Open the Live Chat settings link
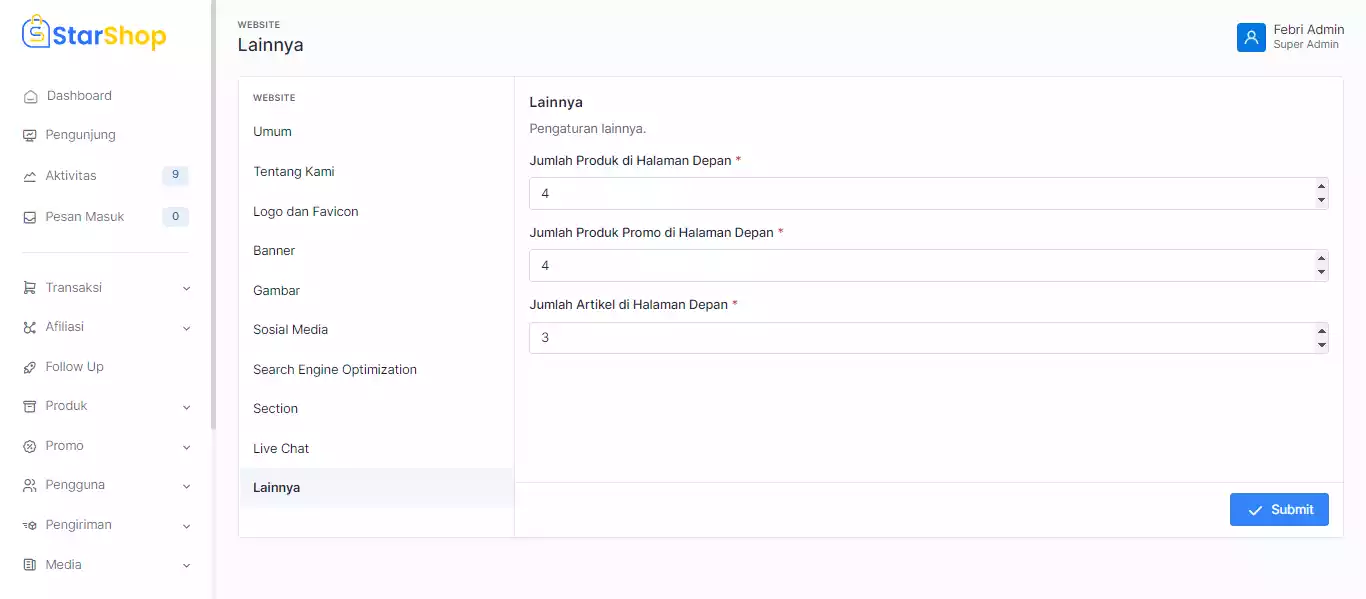Screen dimensions: 1366x599 (x=281, y=449)
